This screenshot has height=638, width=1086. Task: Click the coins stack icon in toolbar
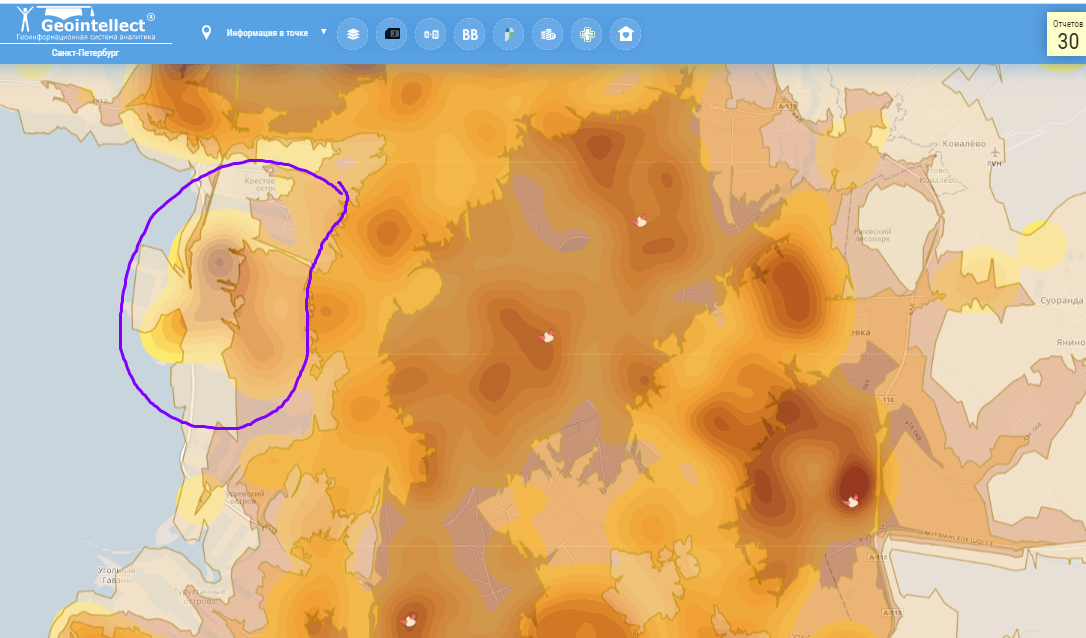coord(548,34)
